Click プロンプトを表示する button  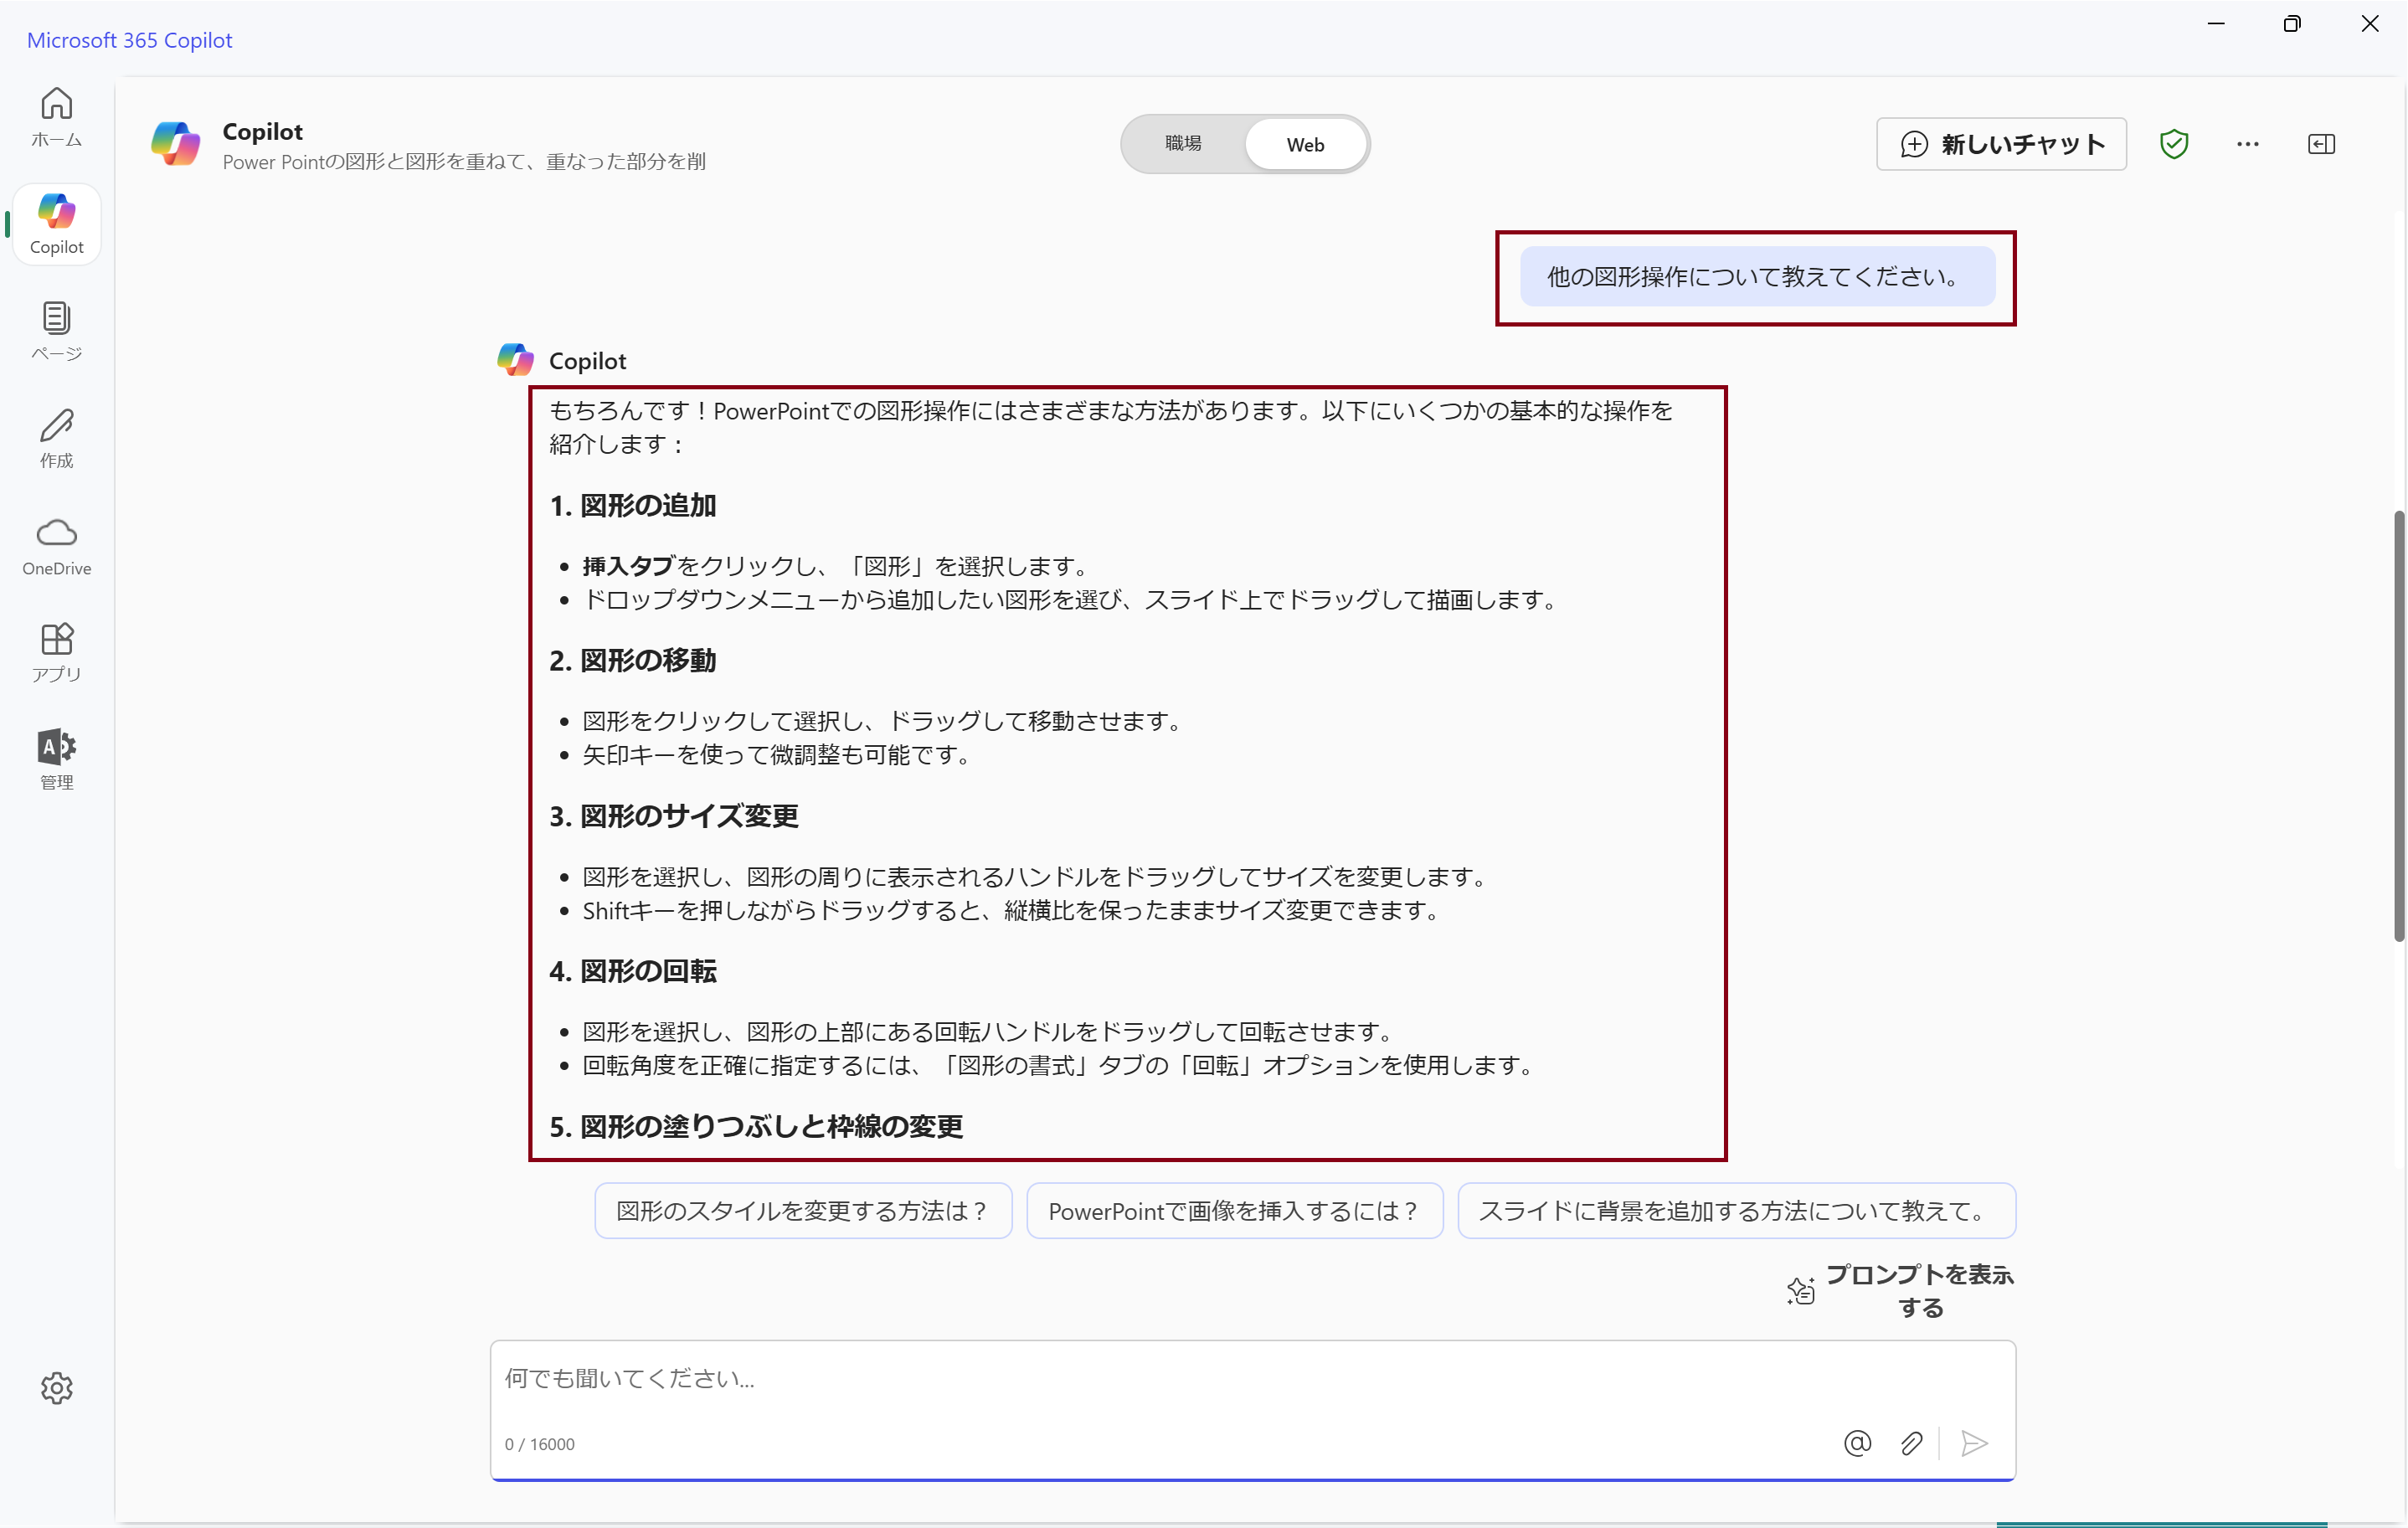click(x=1900, y=1291)
